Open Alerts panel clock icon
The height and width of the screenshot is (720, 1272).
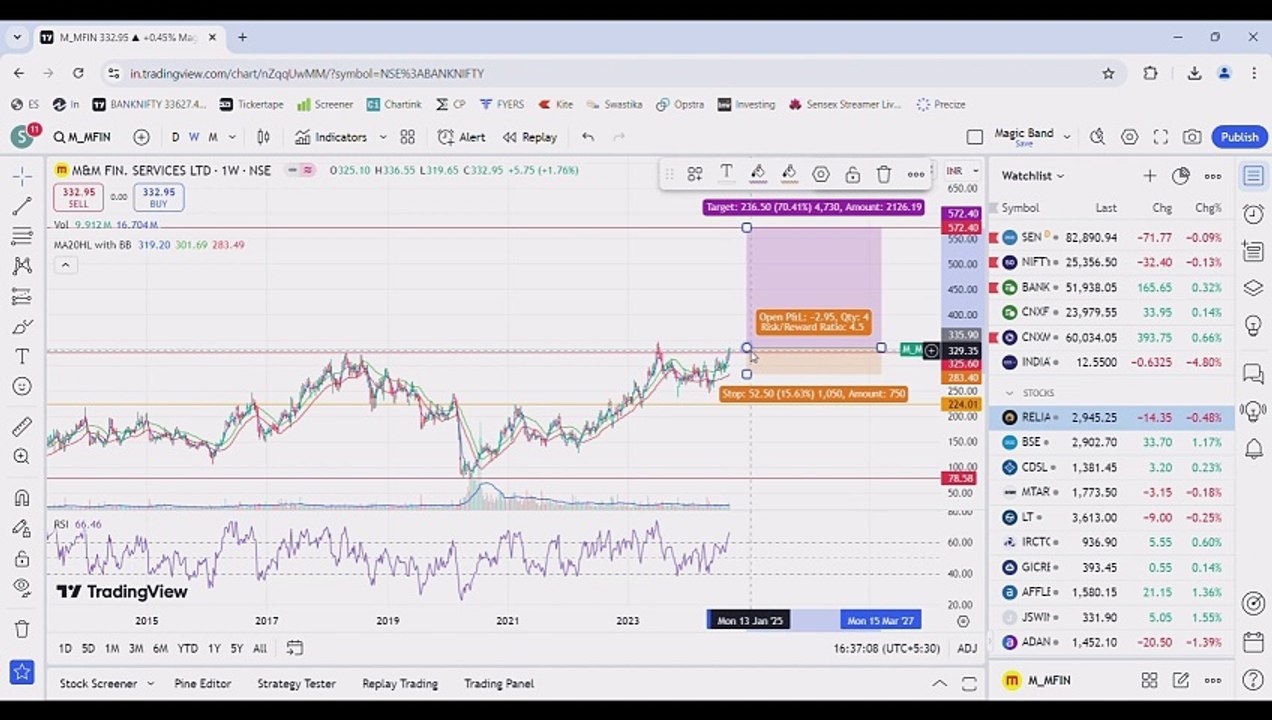(1253, 213)
